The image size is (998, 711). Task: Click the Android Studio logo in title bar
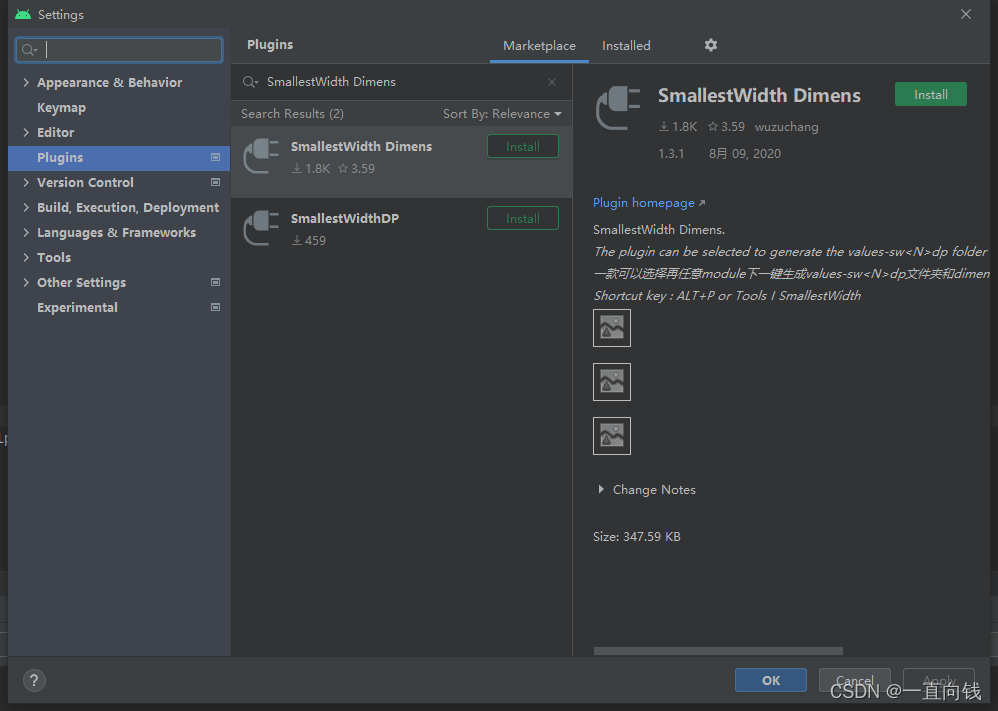pyautogui.click(x=22, y=14)
